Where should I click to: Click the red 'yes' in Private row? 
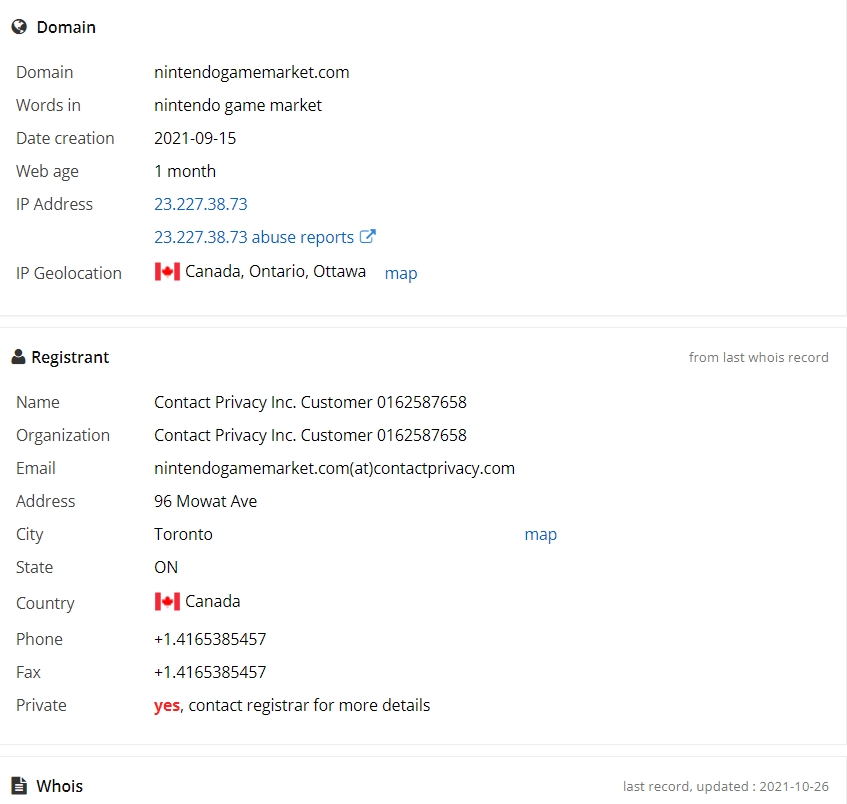tap(166, 706)
